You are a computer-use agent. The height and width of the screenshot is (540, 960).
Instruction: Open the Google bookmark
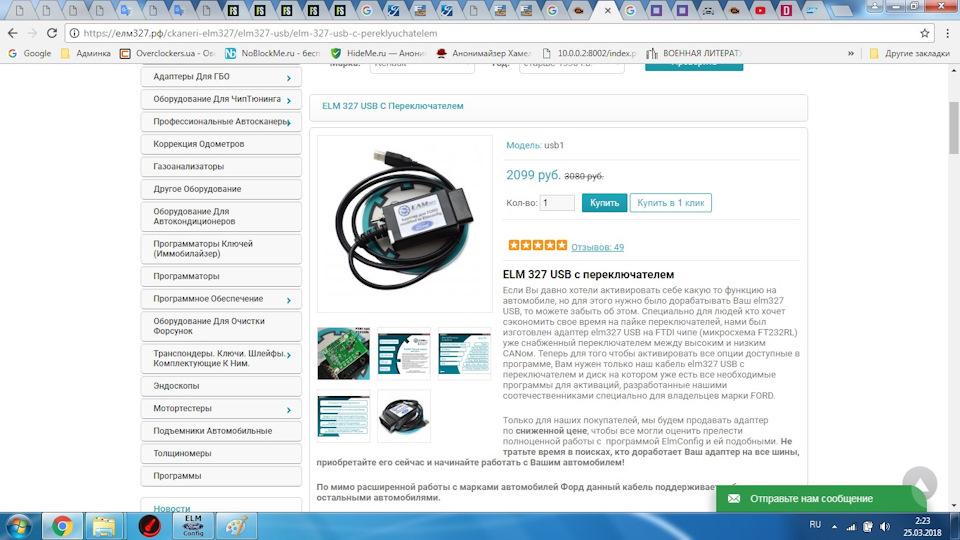(x=29, y=53)
